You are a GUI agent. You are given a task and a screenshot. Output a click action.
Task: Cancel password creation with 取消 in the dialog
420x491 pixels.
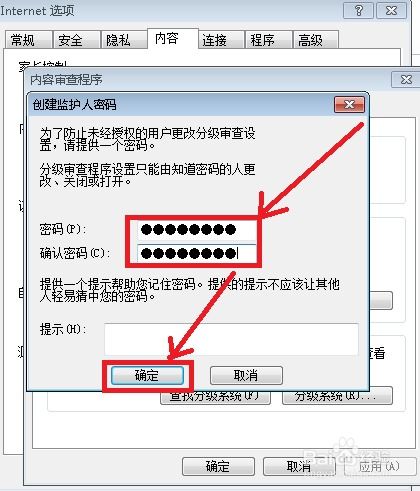point(246,376)
